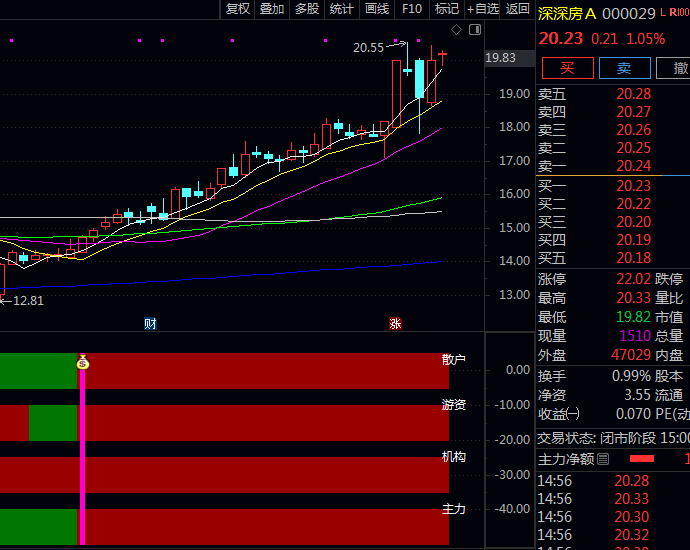This screenshot has height=550, width=690.
Task: Click the stock name 深深房A
Action: (x=567, y=14)
